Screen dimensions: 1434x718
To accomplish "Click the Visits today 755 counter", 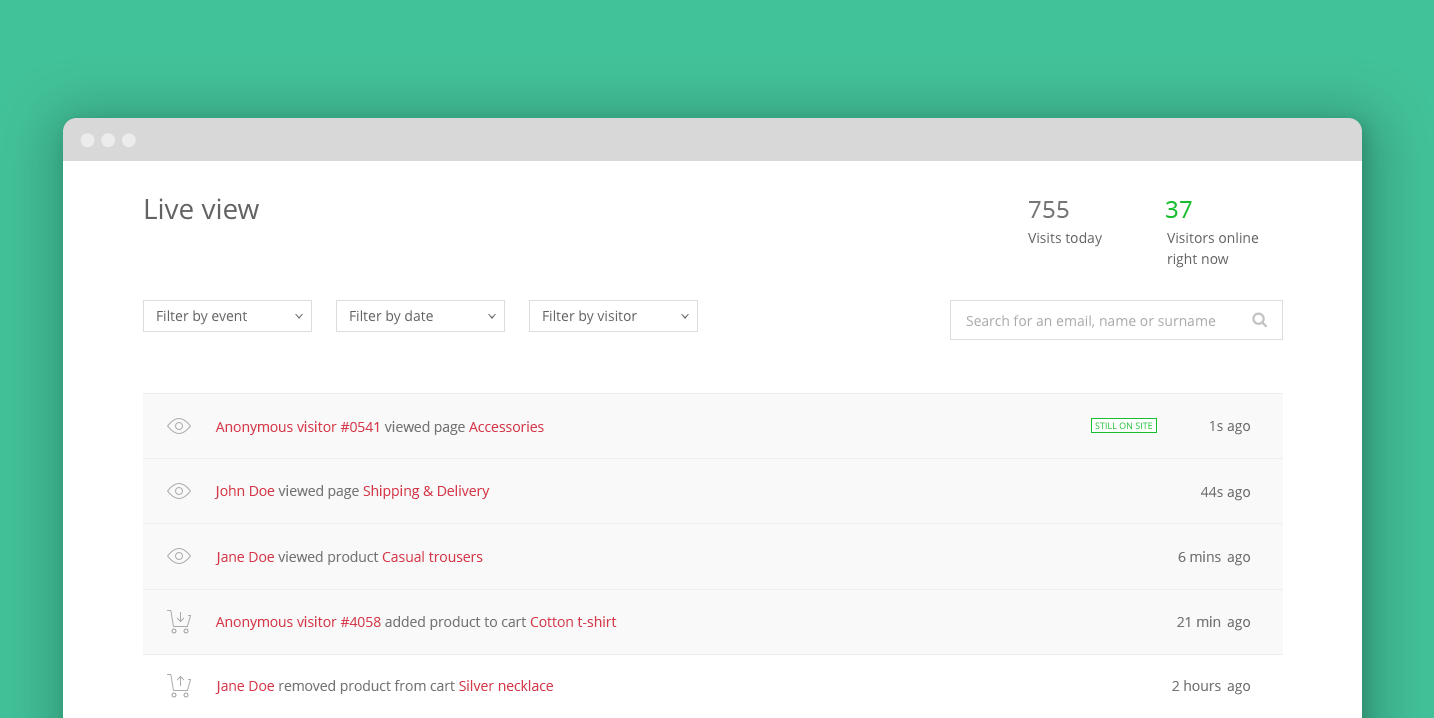I will coord(1048,210).
